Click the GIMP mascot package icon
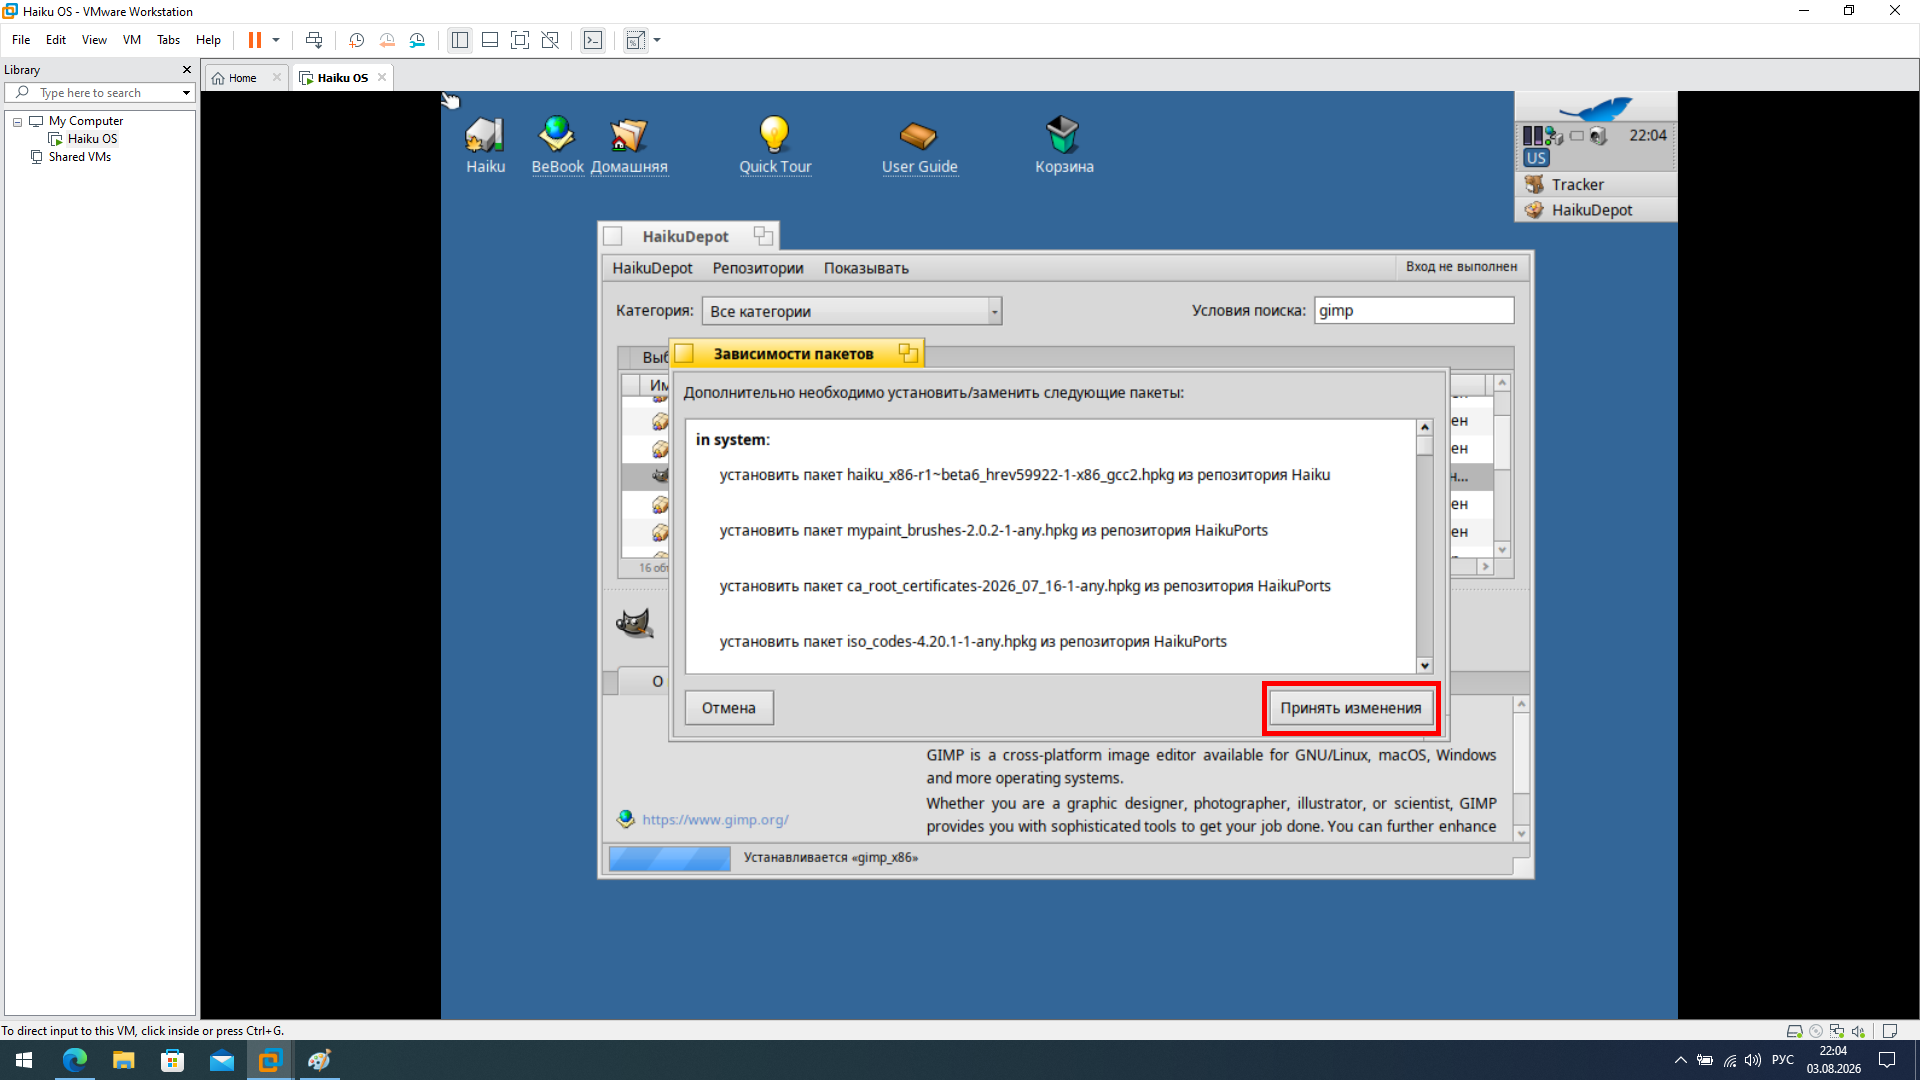This screenshot has height=1080, width=1920. click(x=635, y=623)
